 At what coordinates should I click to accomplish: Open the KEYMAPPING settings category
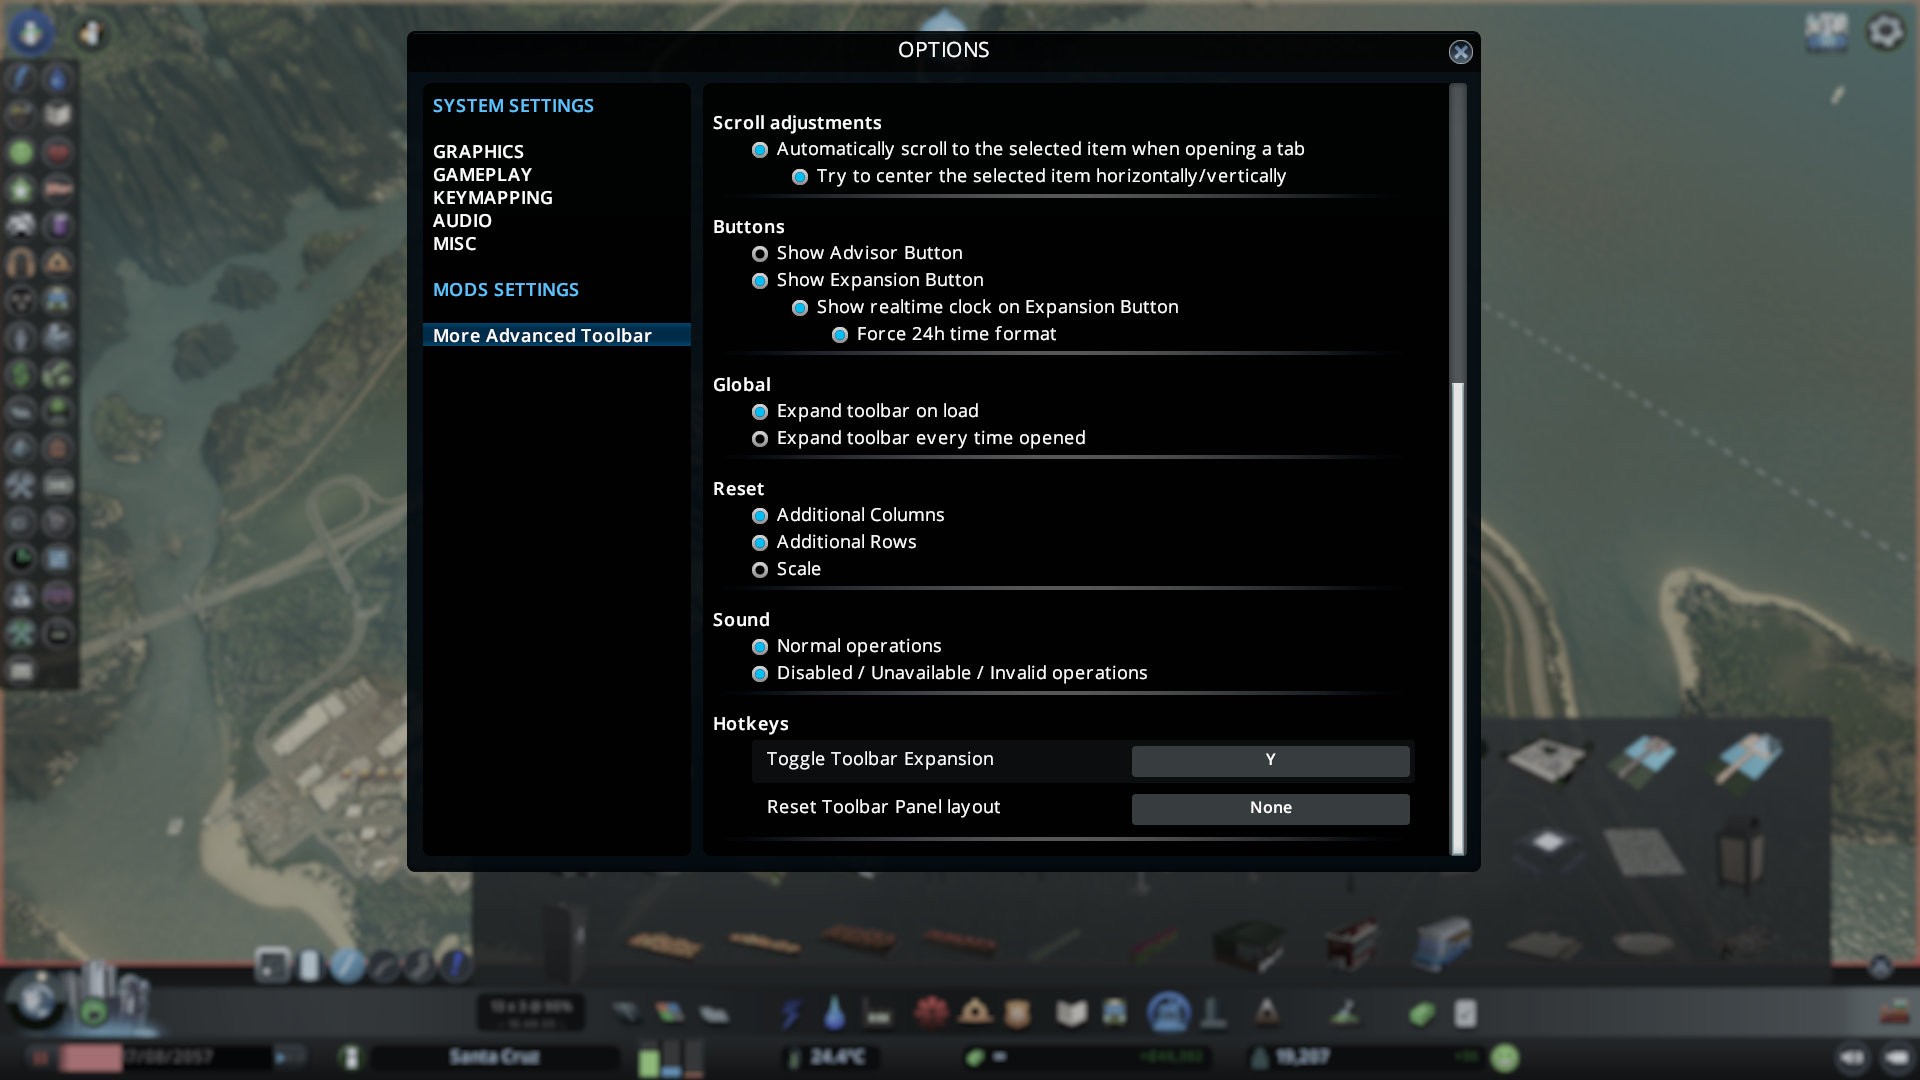click(492, 197)
